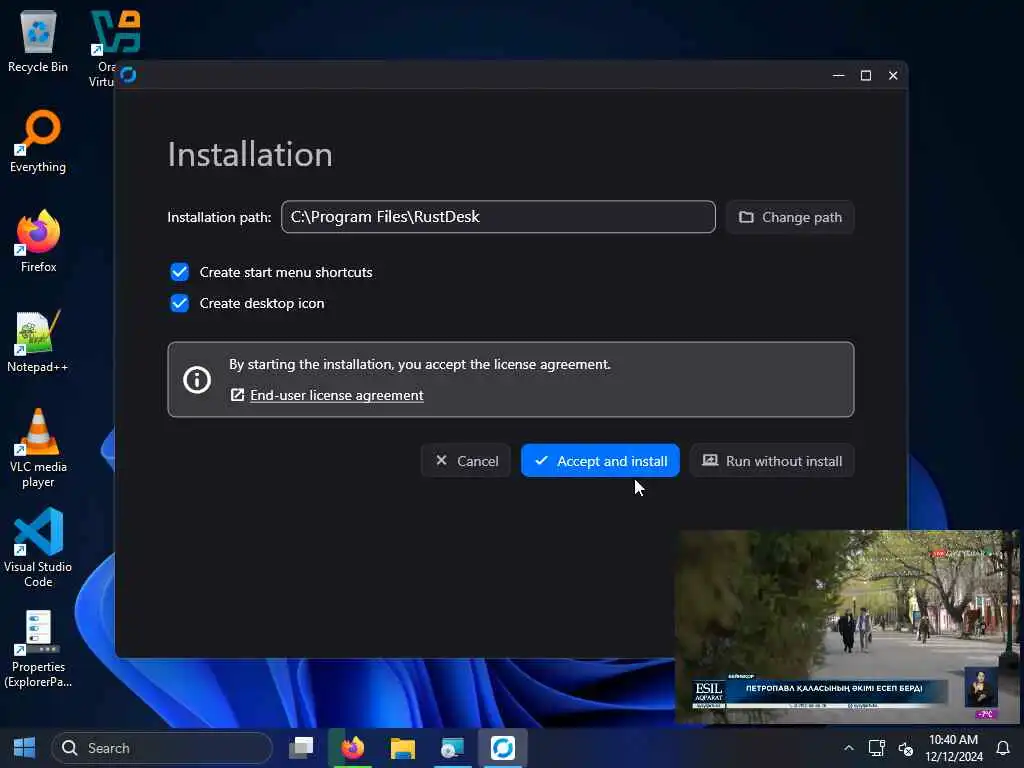Click the installer disc taskbar icon

click(452, 748)
